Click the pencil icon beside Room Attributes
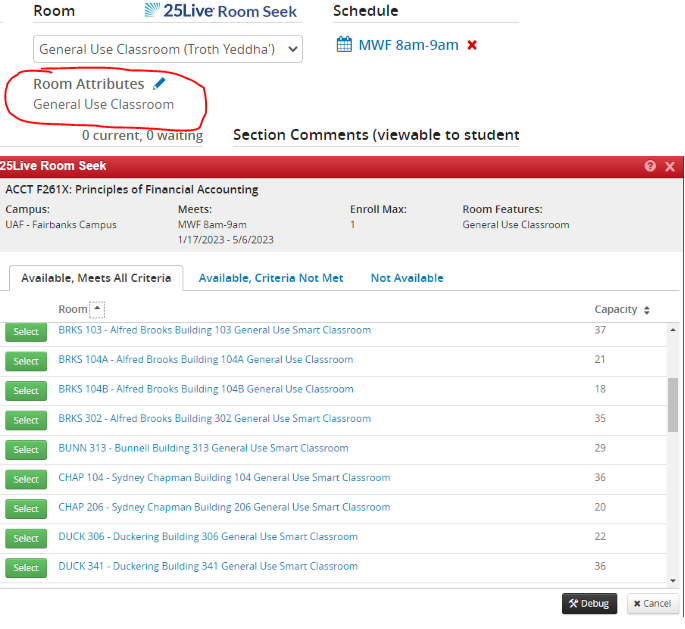Image resolution: width=685 pixels, height=629 pixels. pos(160,84)
